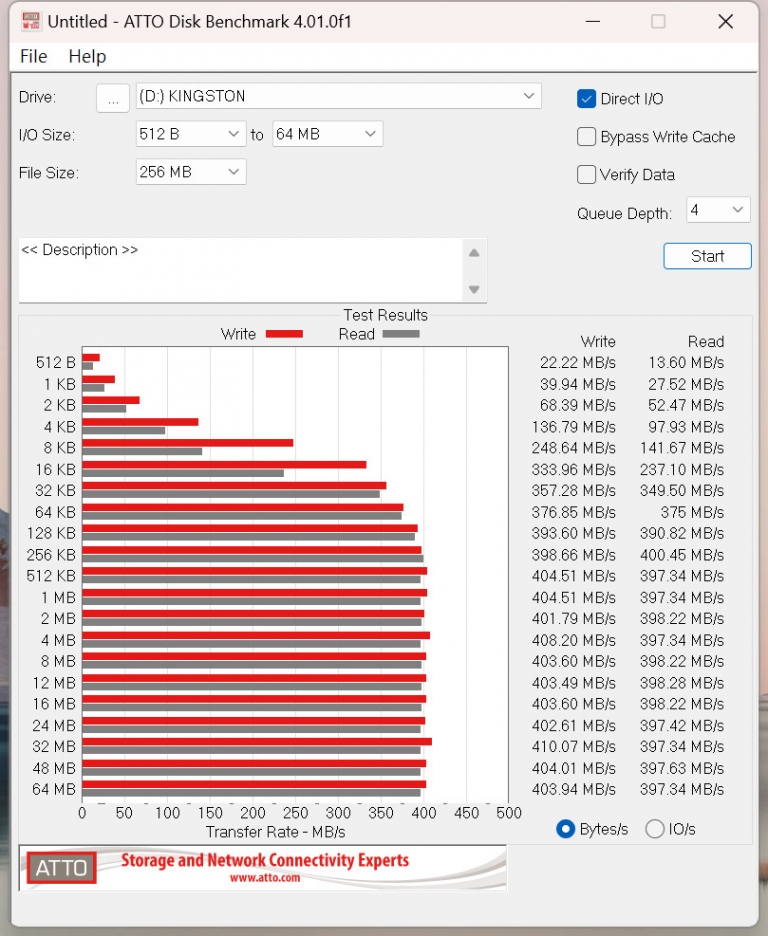Click the write value 248.64 MB/s

(573, 448)
